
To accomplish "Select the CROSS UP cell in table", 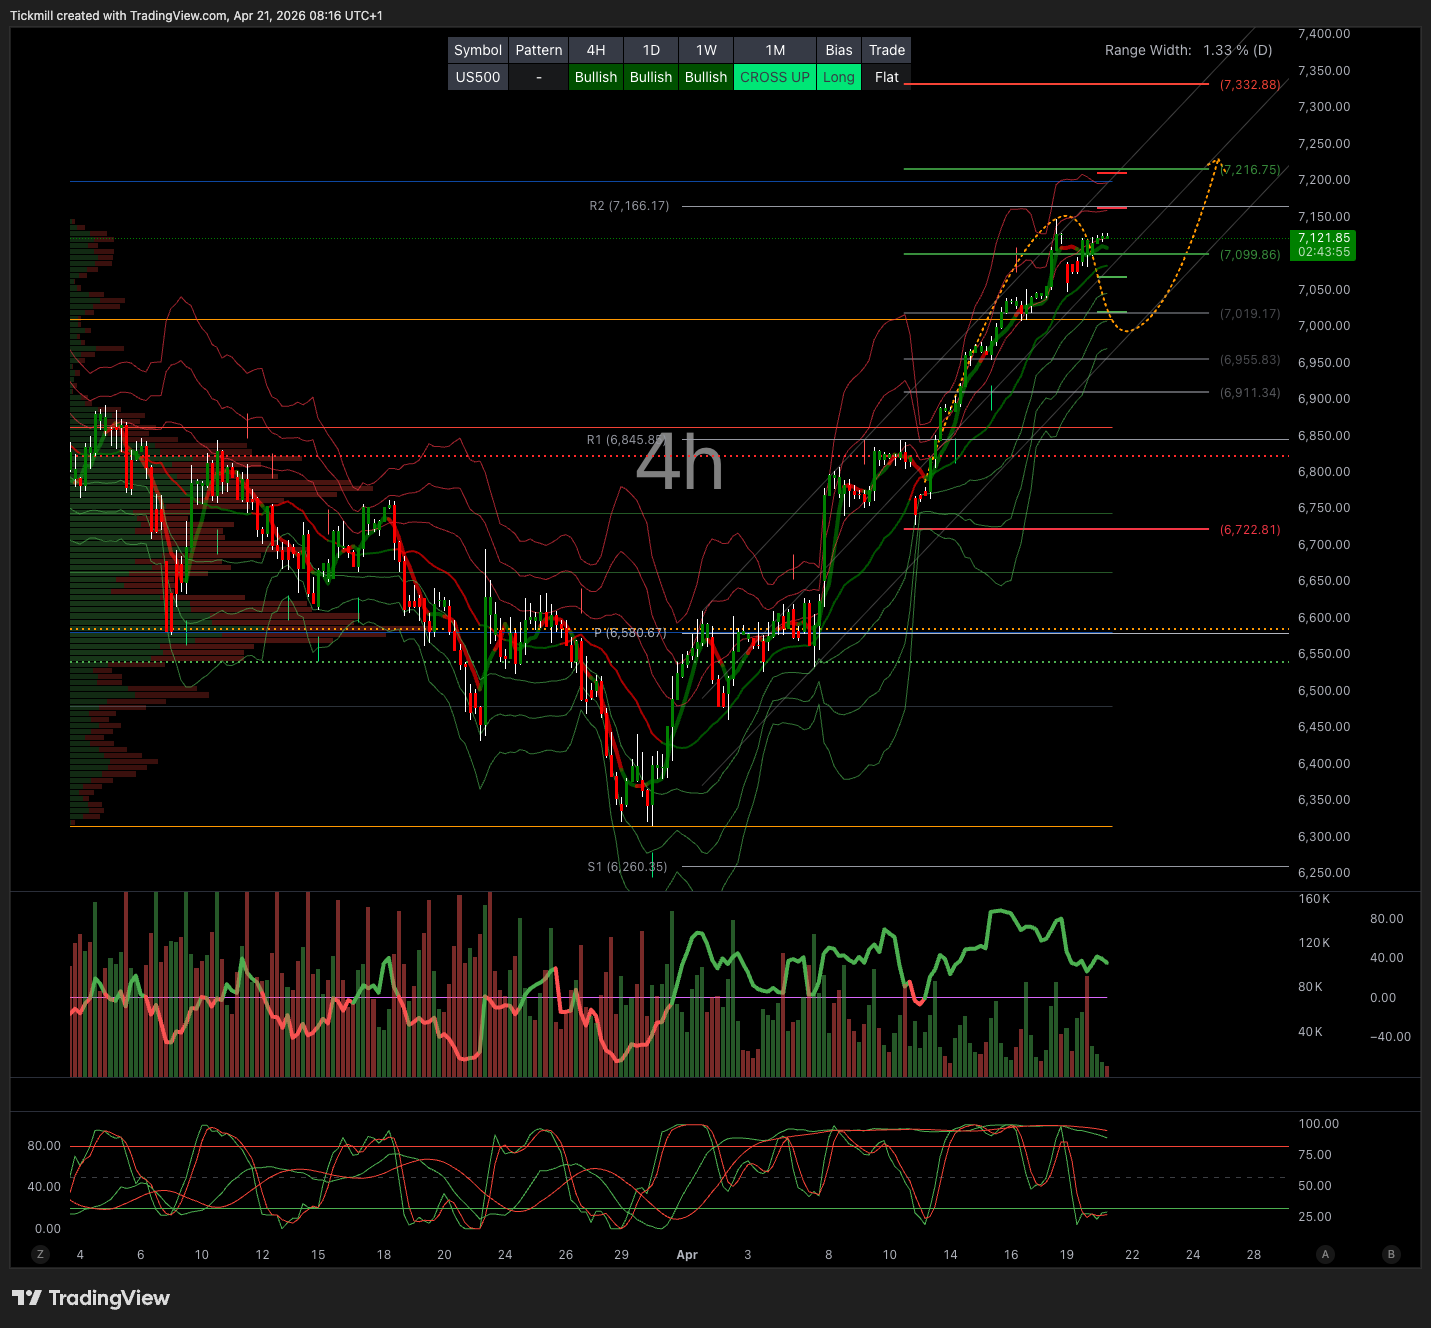I will click(775, 77).
